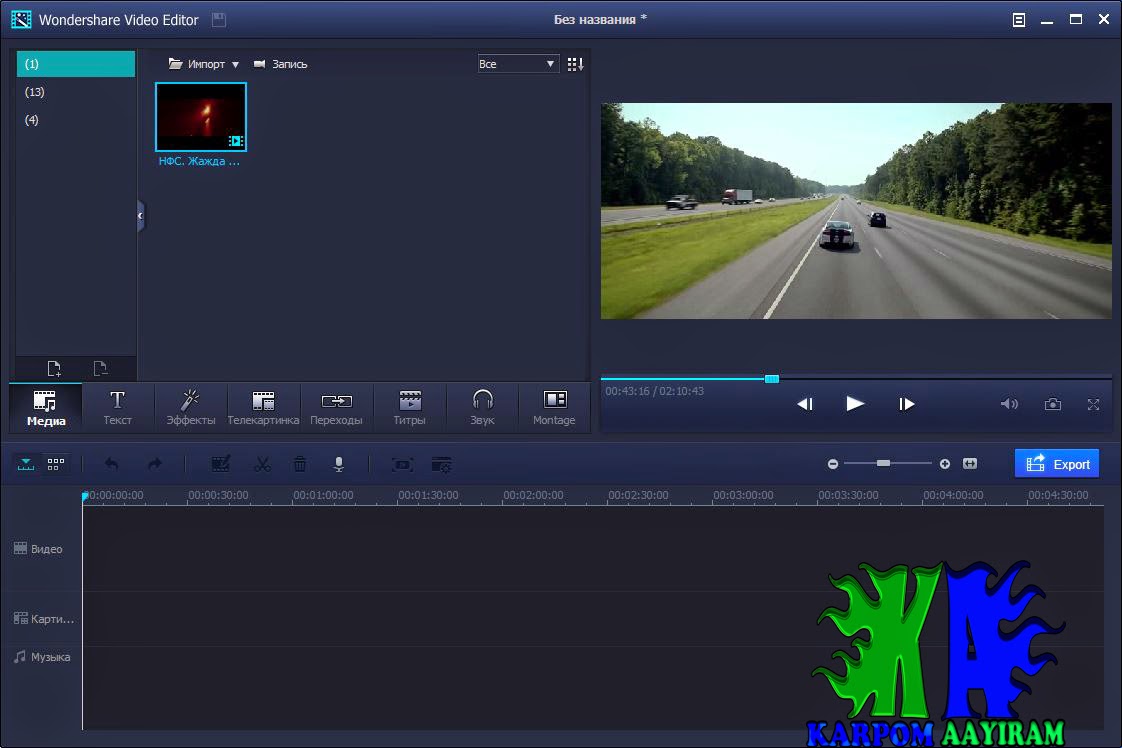1122x748 pixels.
Task: Click the Undo arrow icon
Action: click(x=112, y=463)
